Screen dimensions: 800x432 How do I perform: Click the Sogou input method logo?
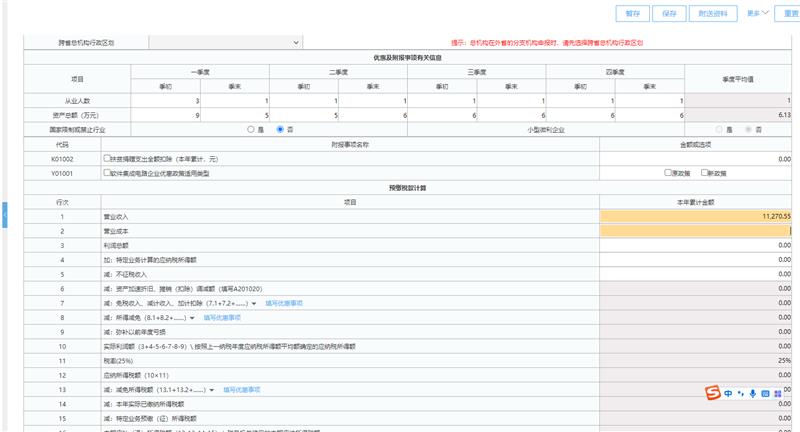(x=712, y=393)
